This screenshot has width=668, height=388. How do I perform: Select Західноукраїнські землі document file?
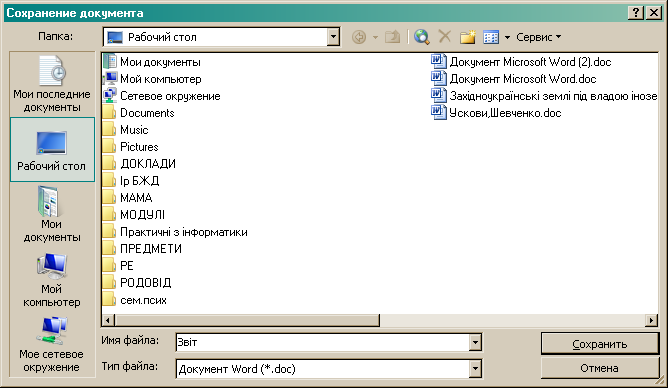tap(544, 96)
